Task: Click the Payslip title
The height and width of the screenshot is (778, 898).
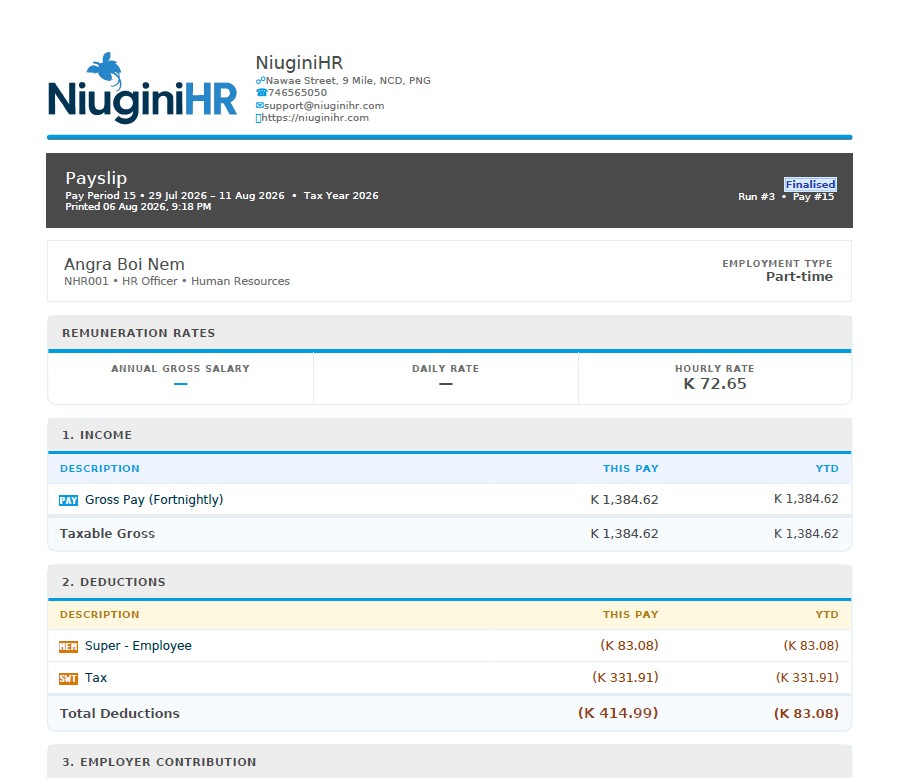Action: tap(96, 178)
